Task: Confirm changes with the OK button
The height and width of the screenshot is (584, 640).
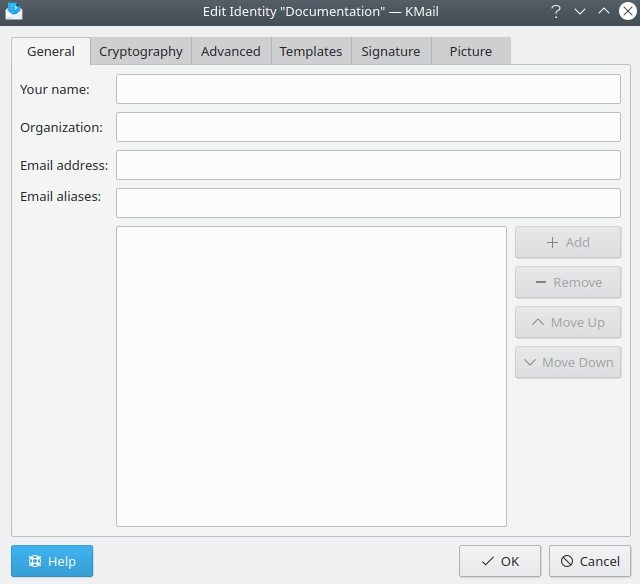Action: coord(500,561)
